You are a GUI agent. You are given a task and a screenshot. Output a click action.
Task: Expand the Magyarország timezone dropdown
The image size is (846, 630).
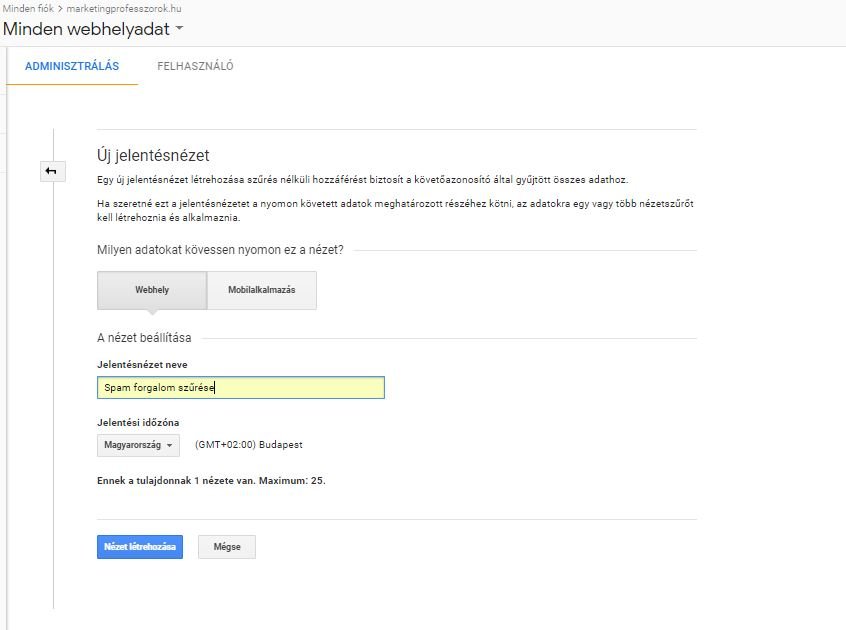138,445
